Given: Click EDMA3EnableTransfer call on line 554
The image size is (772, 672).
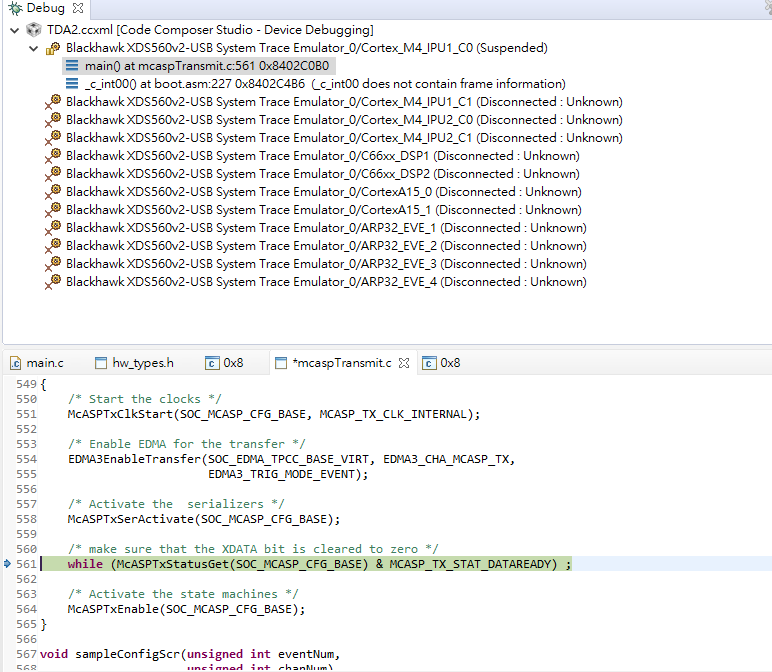Looking at the screenshot, I should (291, 459).
